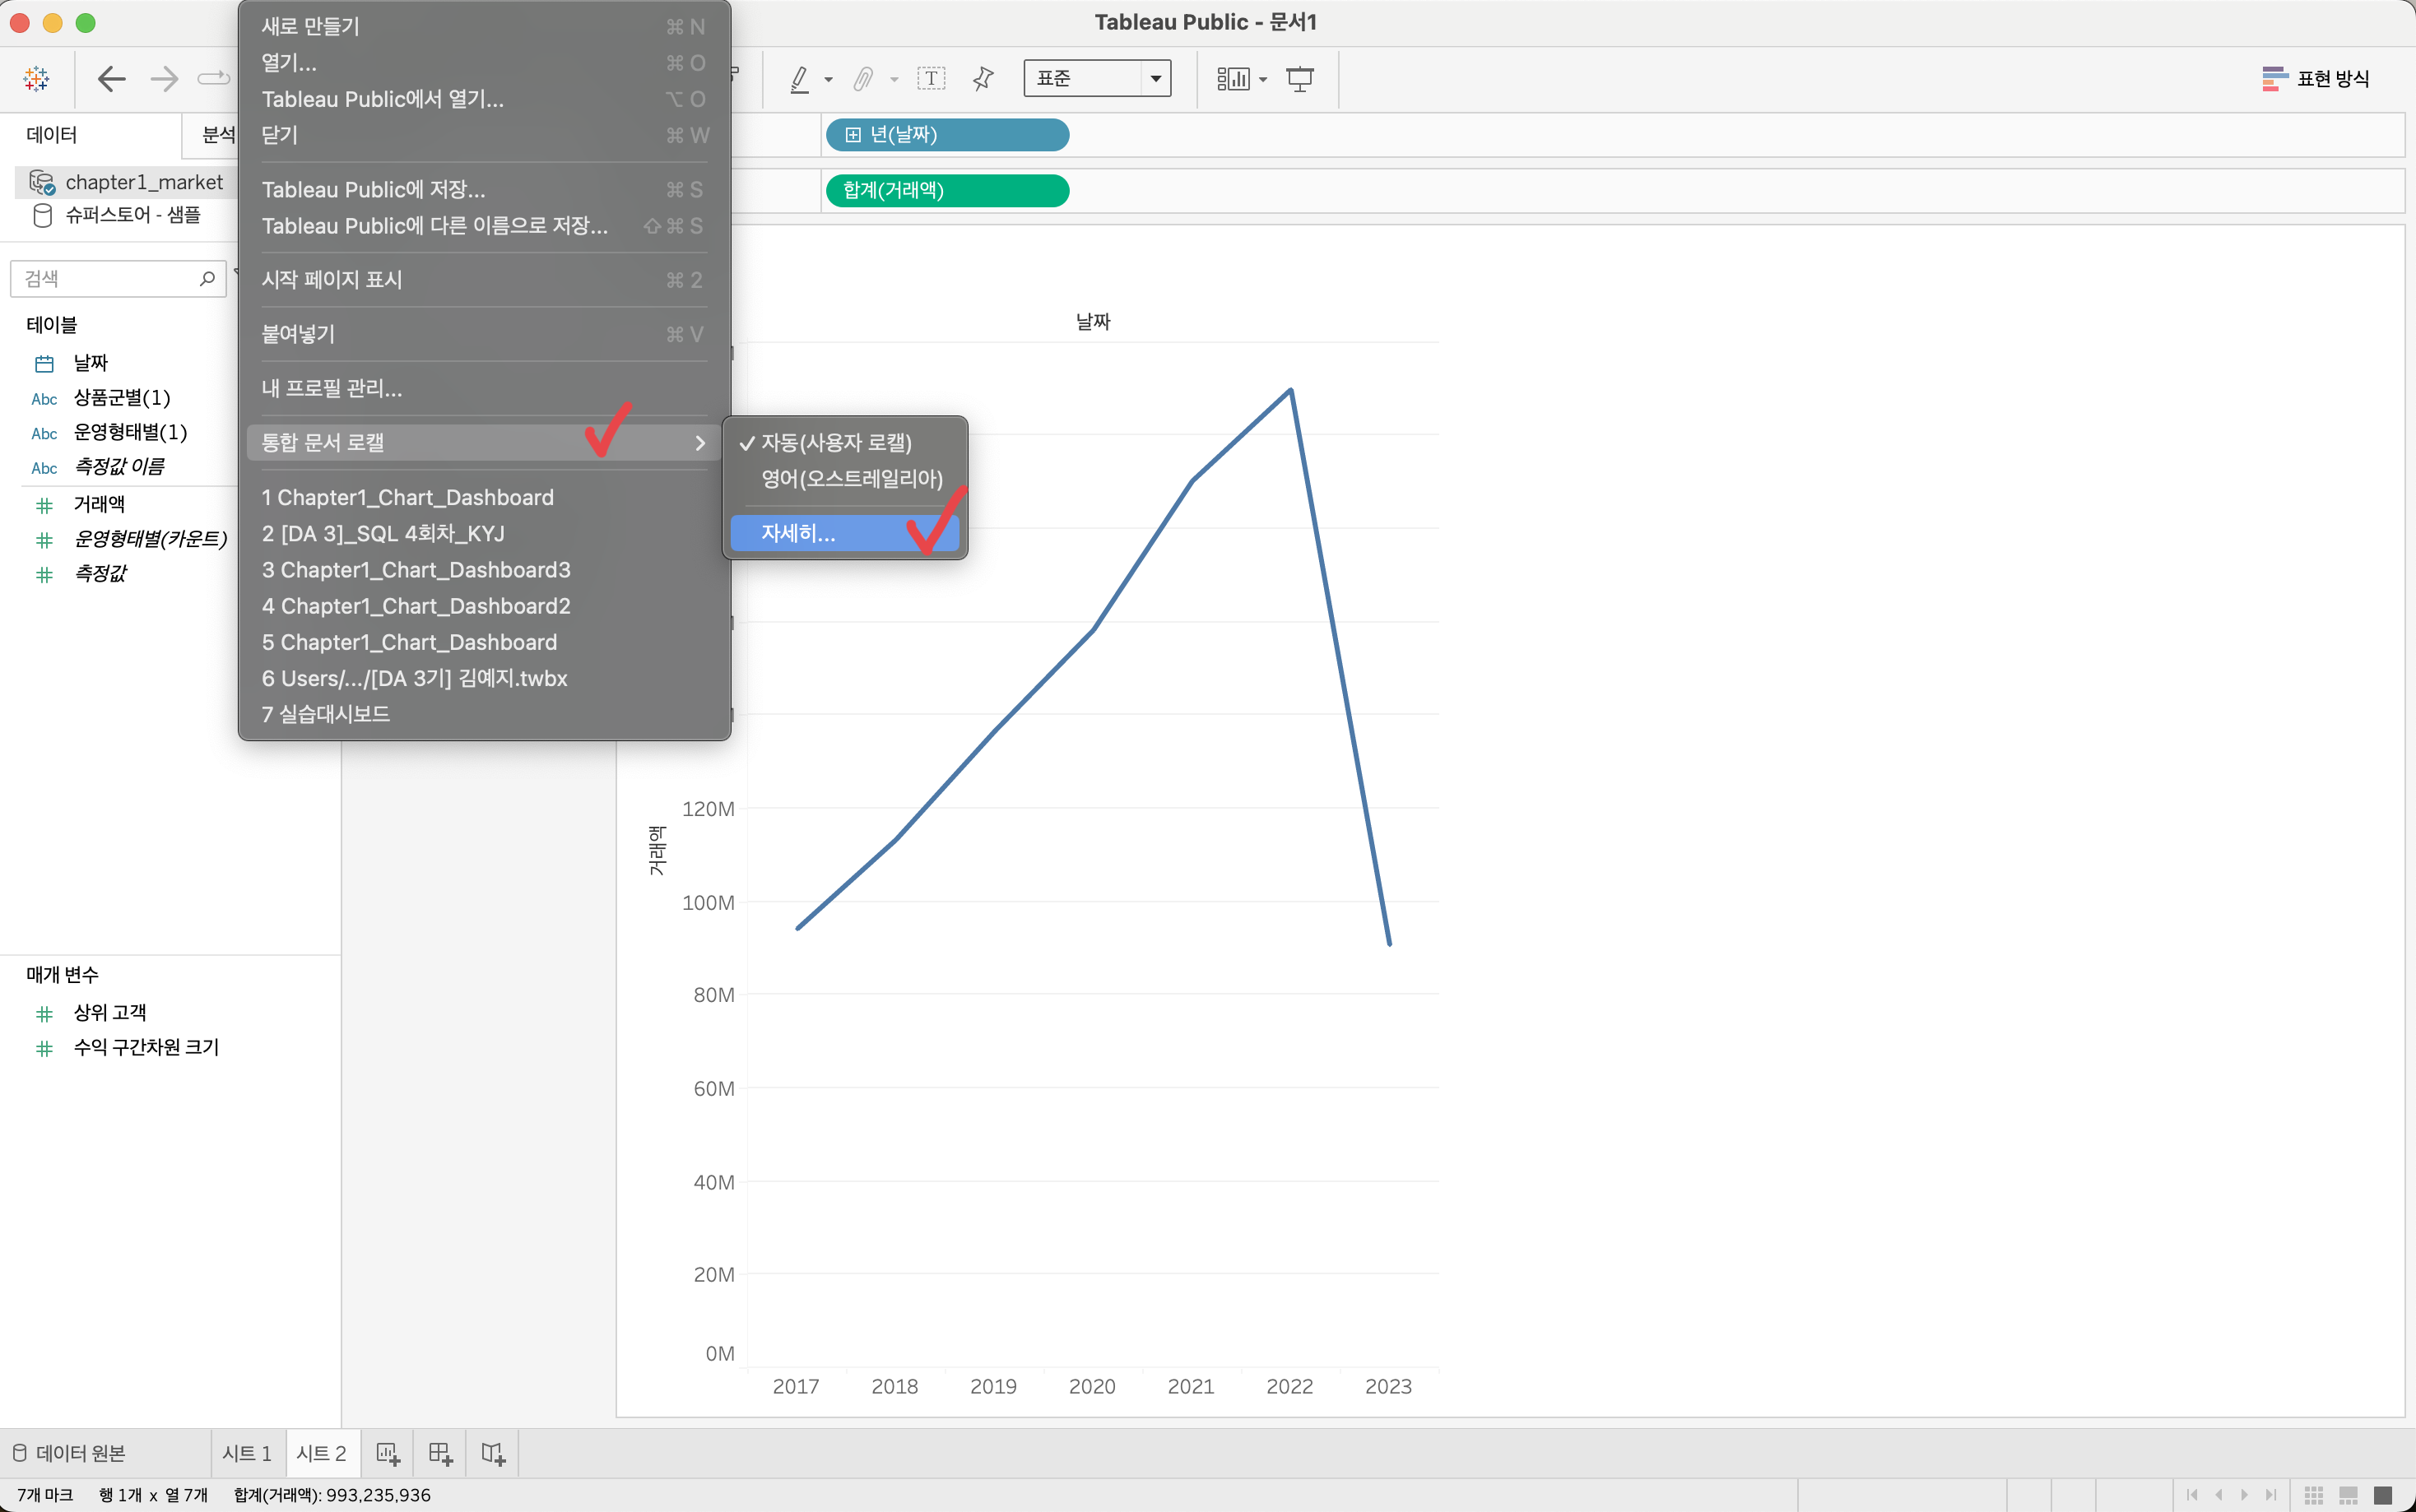Click the new dashboard icon
The image size is (2416, 1512).
click(440, 1453)
